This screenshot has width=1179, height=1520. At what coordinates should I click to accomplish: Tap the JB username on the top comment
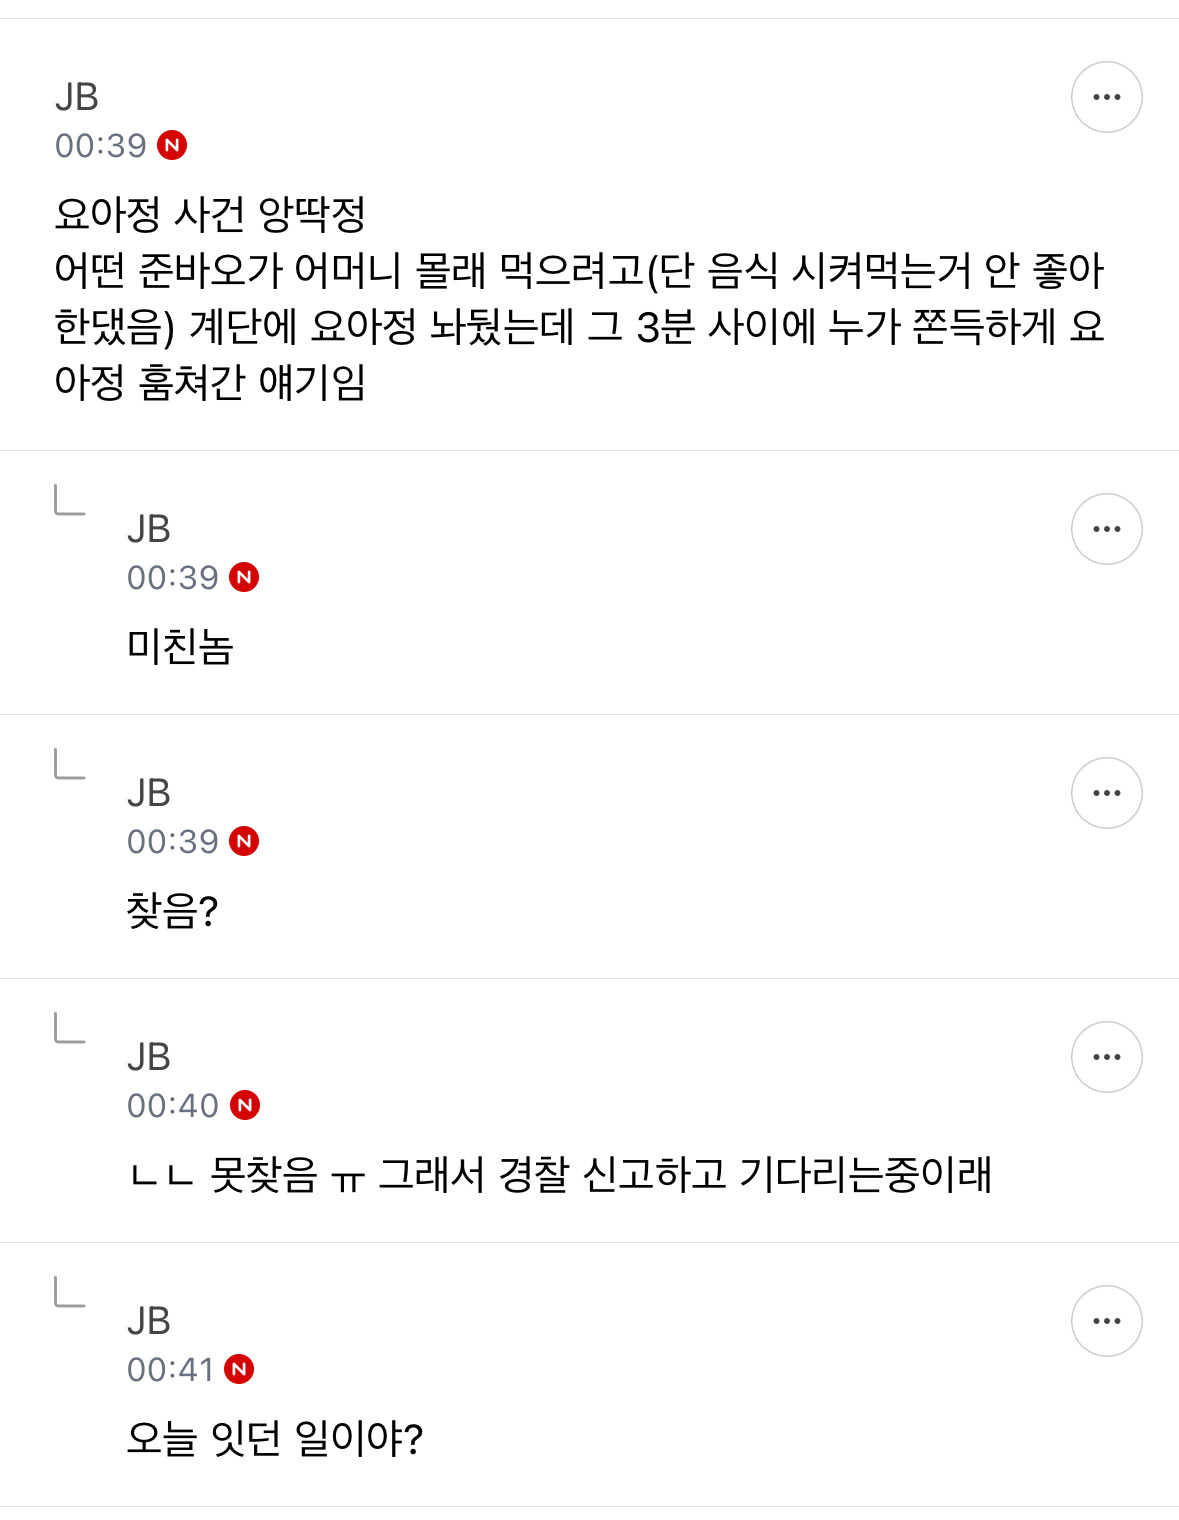click(x=77, y=97)
